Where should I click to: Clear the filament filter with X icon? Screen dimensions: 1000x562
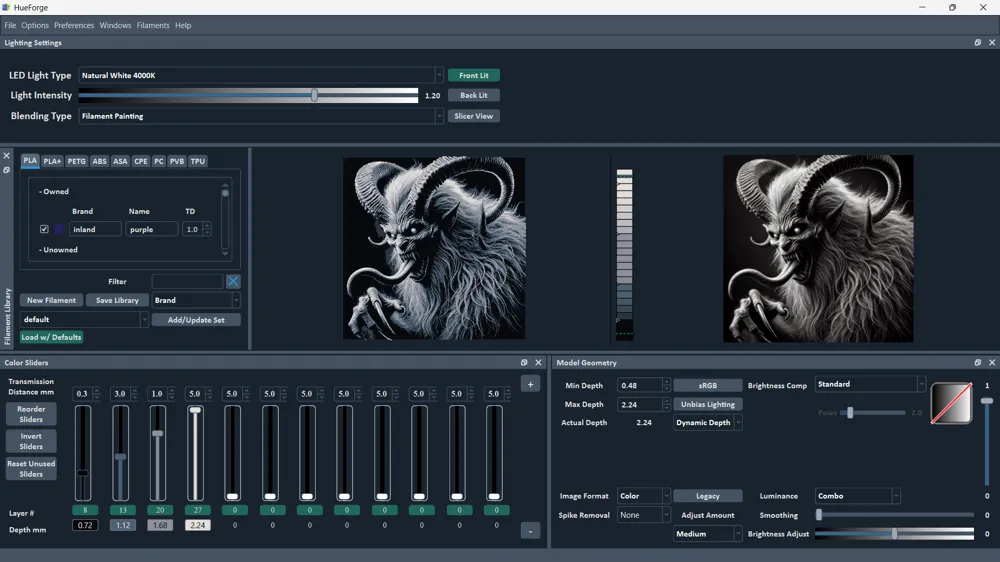[x=233, y=281]
